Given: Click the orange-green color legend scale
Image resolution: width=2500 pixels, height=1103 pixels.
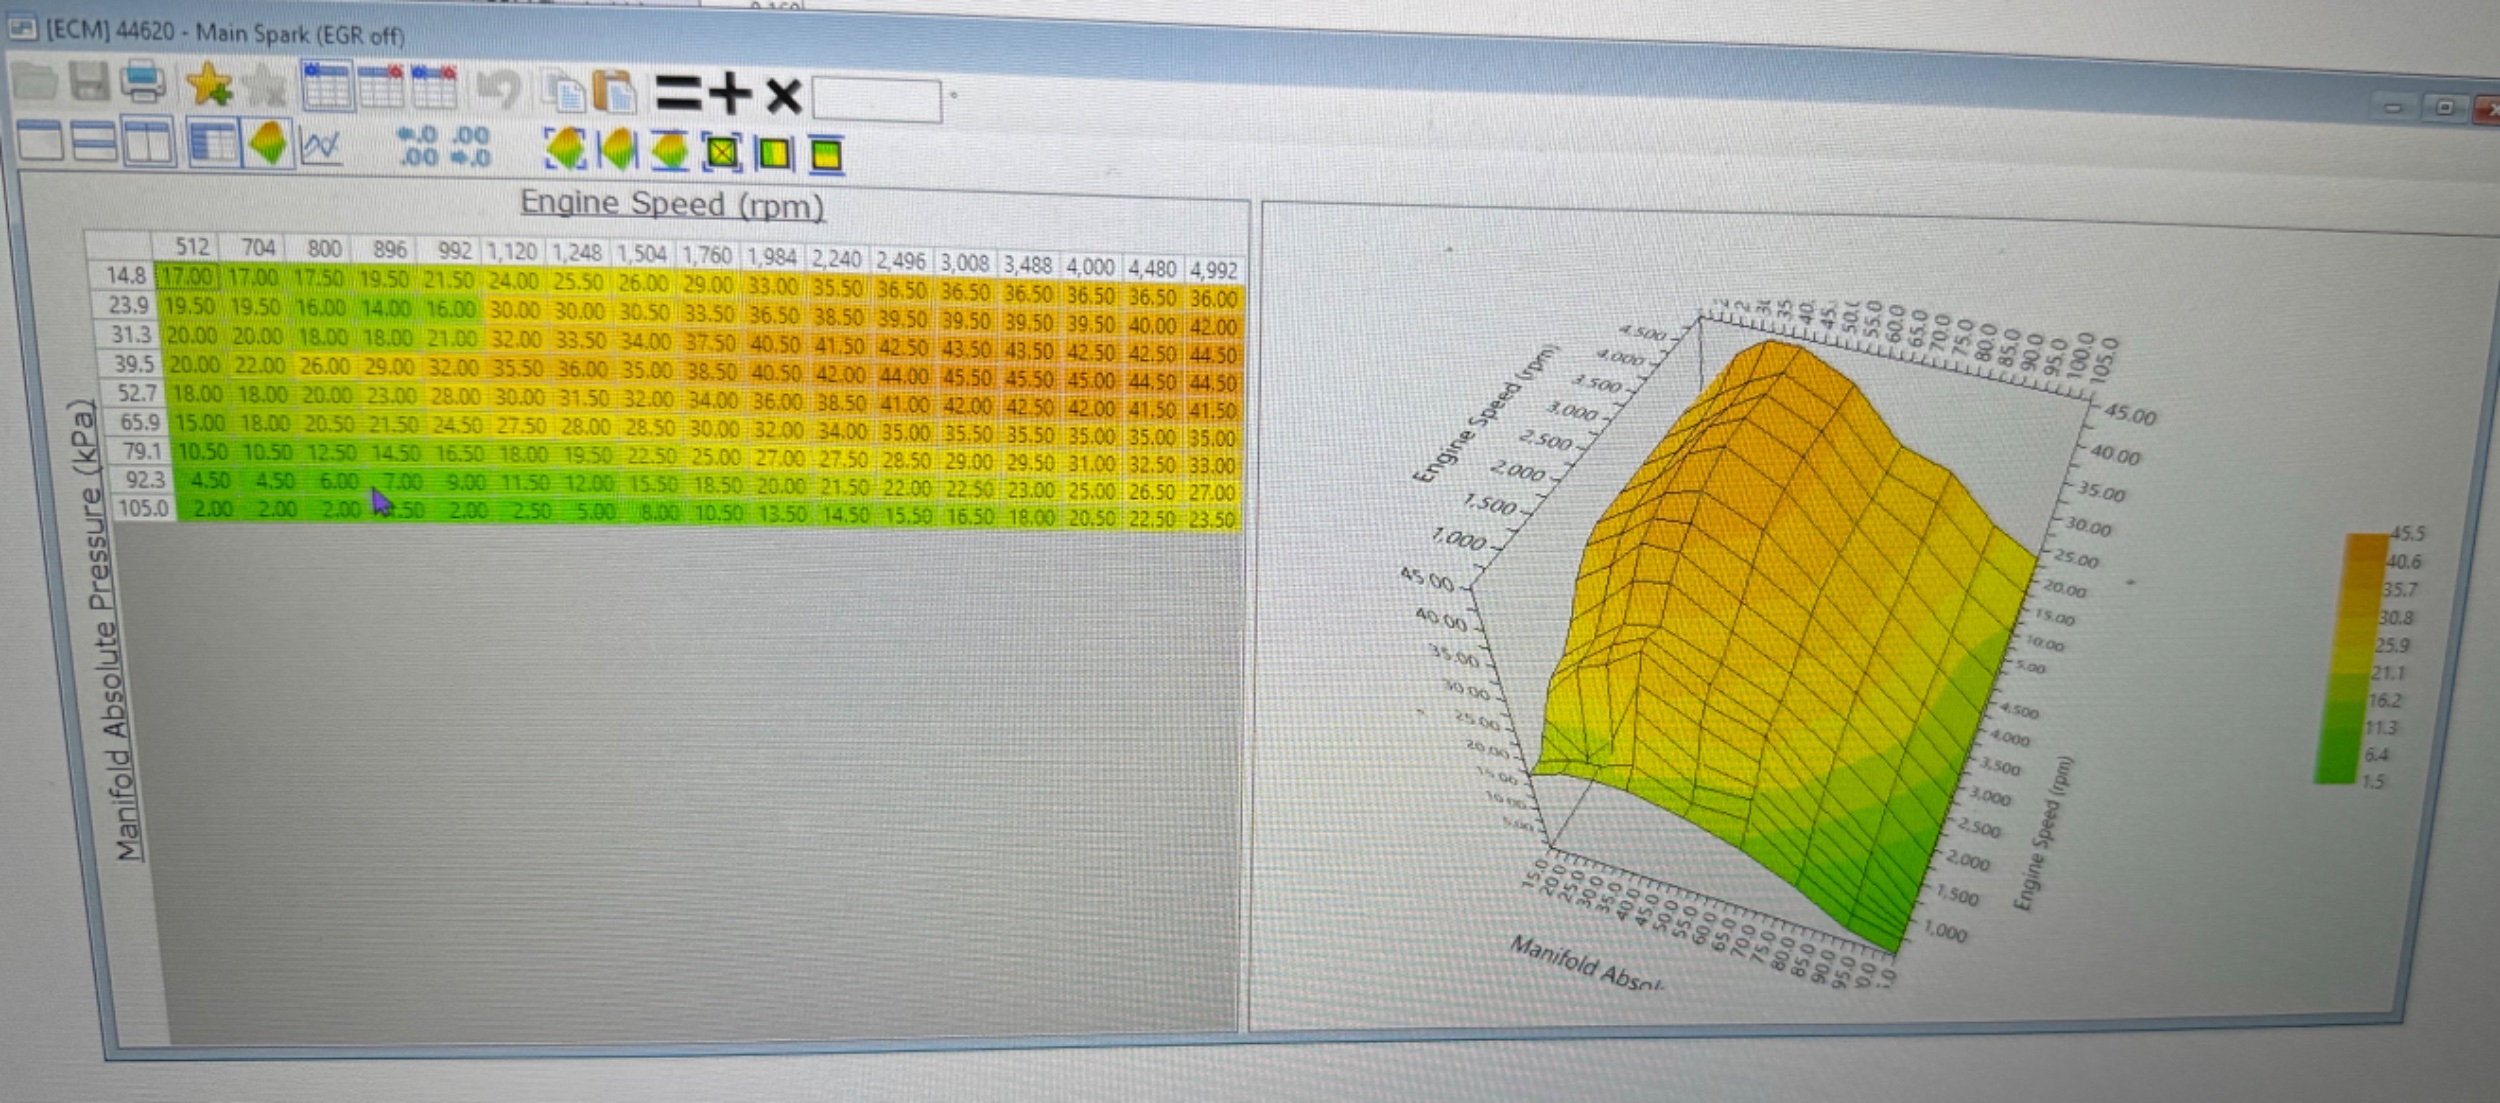Looking at the screenshot, I should 2351,658.
